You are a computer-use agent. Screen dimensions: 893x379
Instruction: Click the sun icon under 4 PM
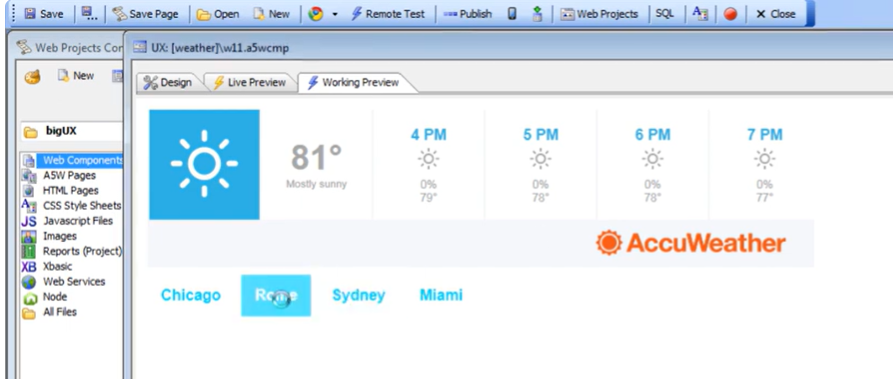pyautogui.click(x=428, y=159)
